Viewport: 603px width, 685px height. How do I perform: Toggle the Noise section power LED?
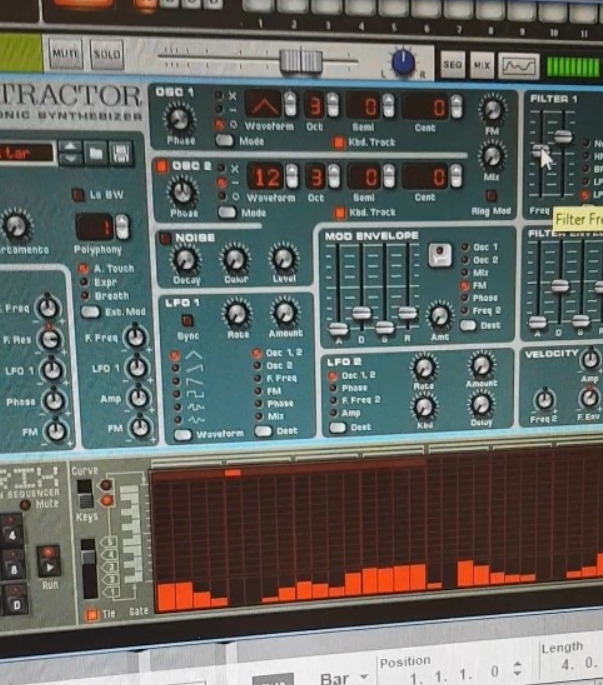point(165,238)
